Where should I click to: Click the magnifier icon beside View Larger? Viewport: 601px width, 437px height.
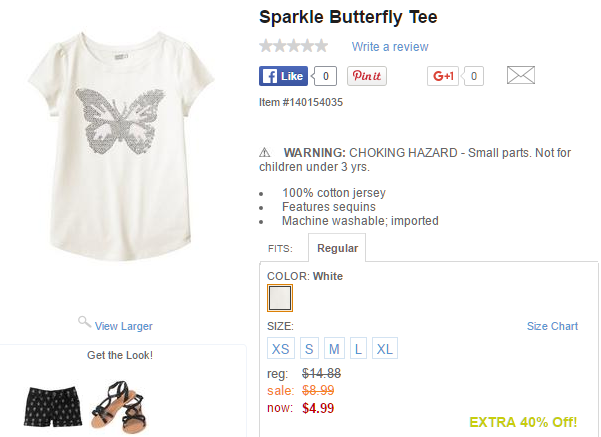click(84, 322)
